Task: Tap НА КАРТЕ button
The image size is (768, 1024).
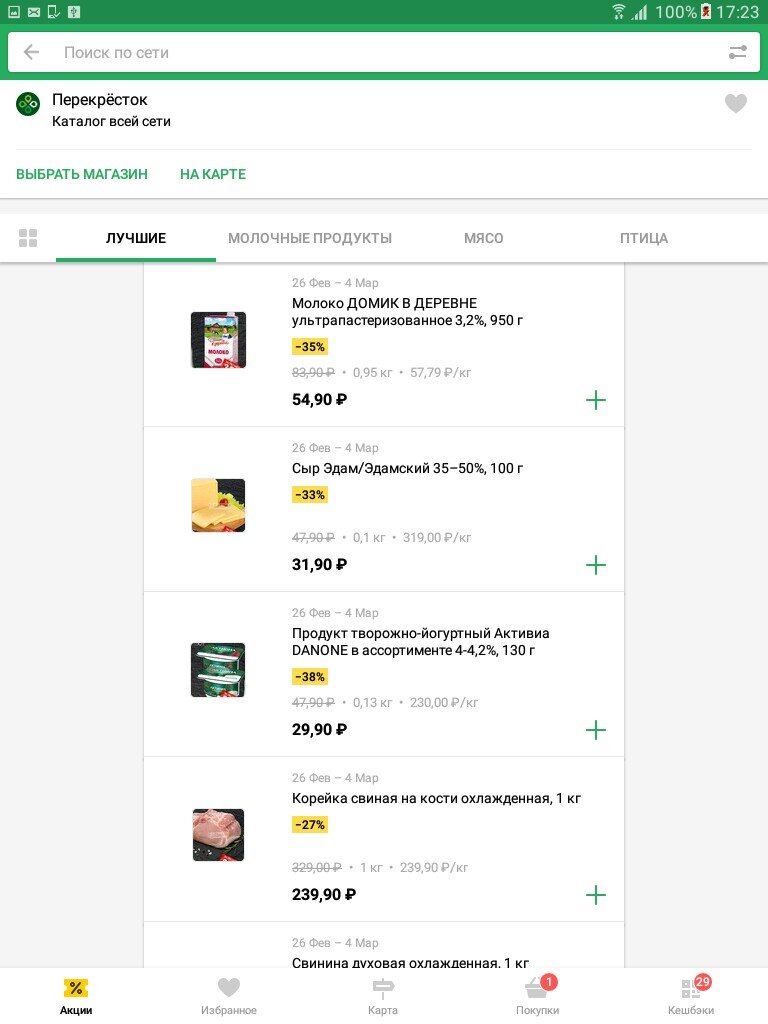Action: (x=213, y=174)
